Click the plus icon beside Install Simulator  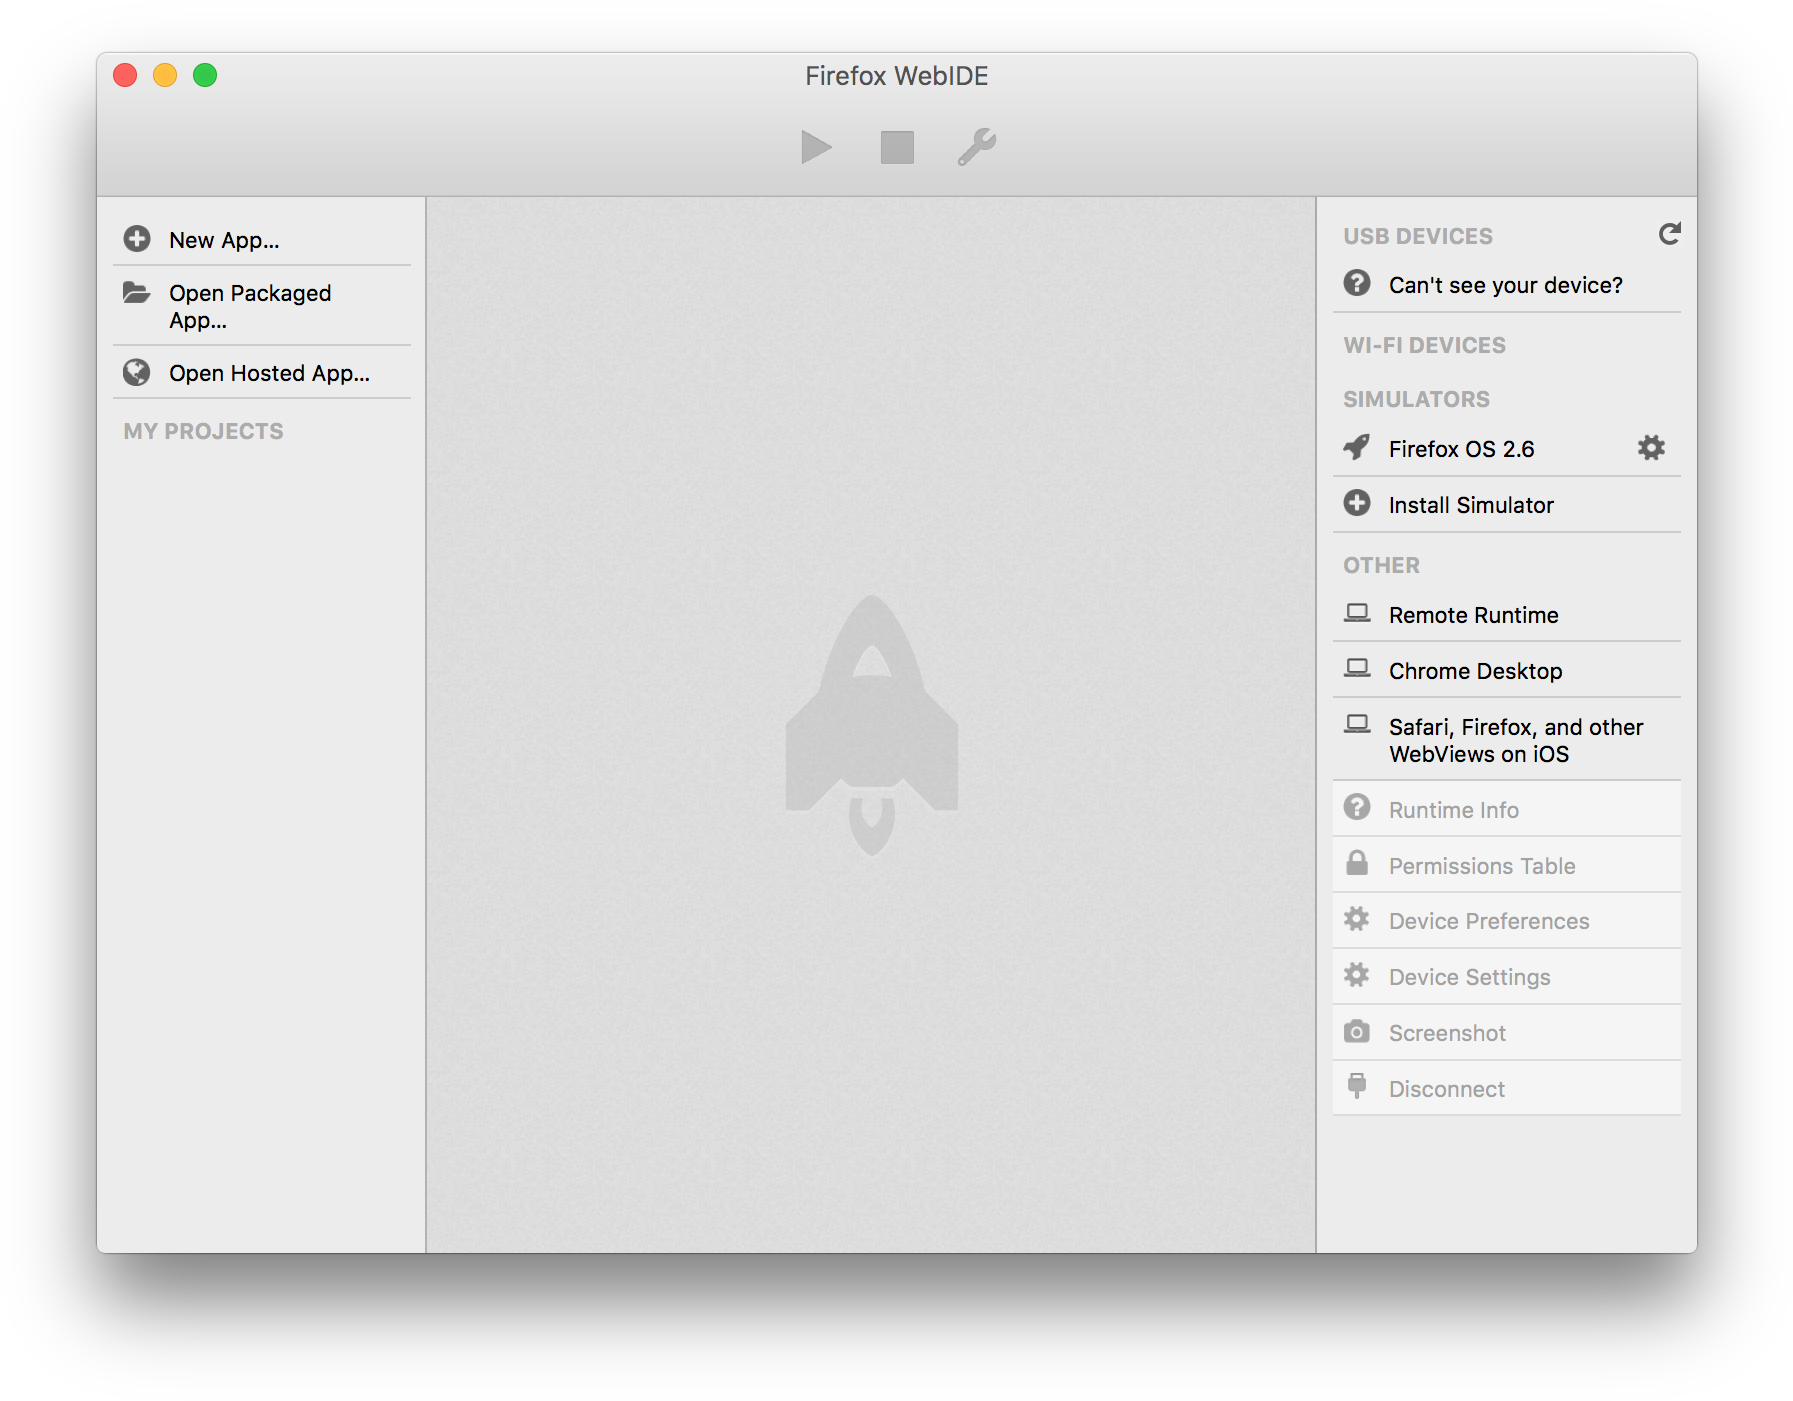pyautogui.click(x=1357, y=503)
